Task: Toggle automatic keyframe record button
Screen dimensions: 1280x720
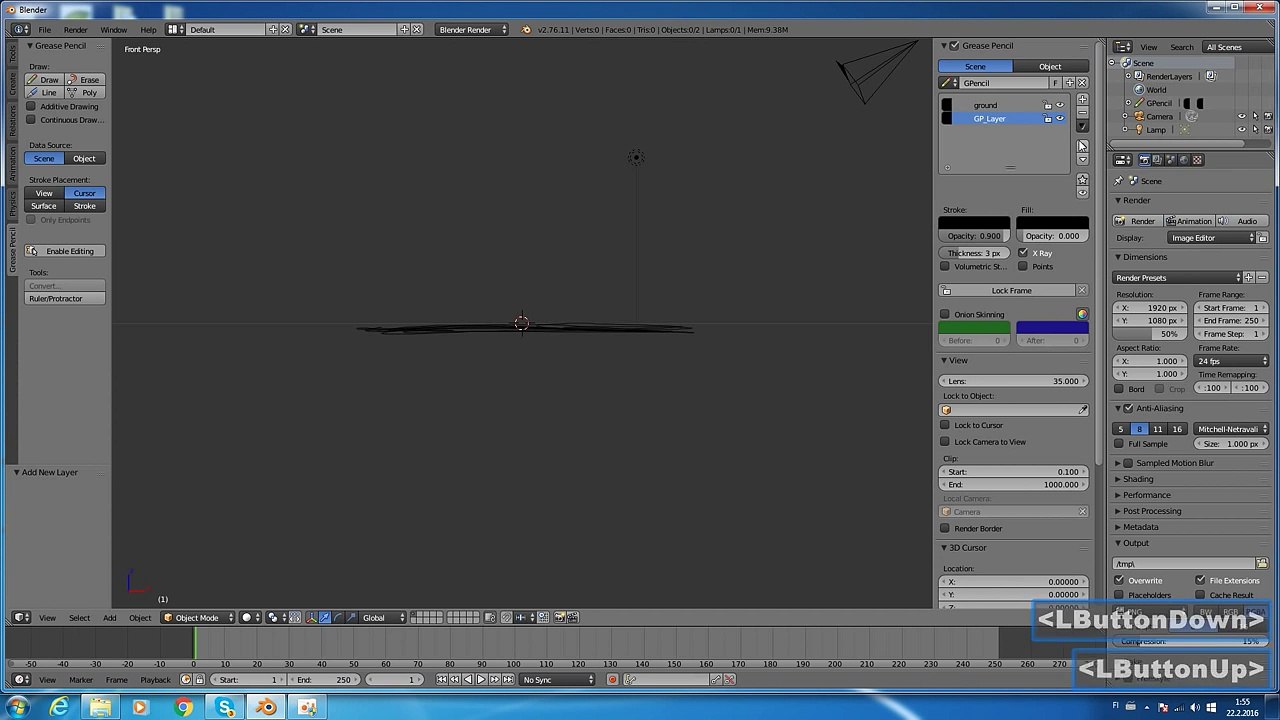Action: [x=612, y=680]
